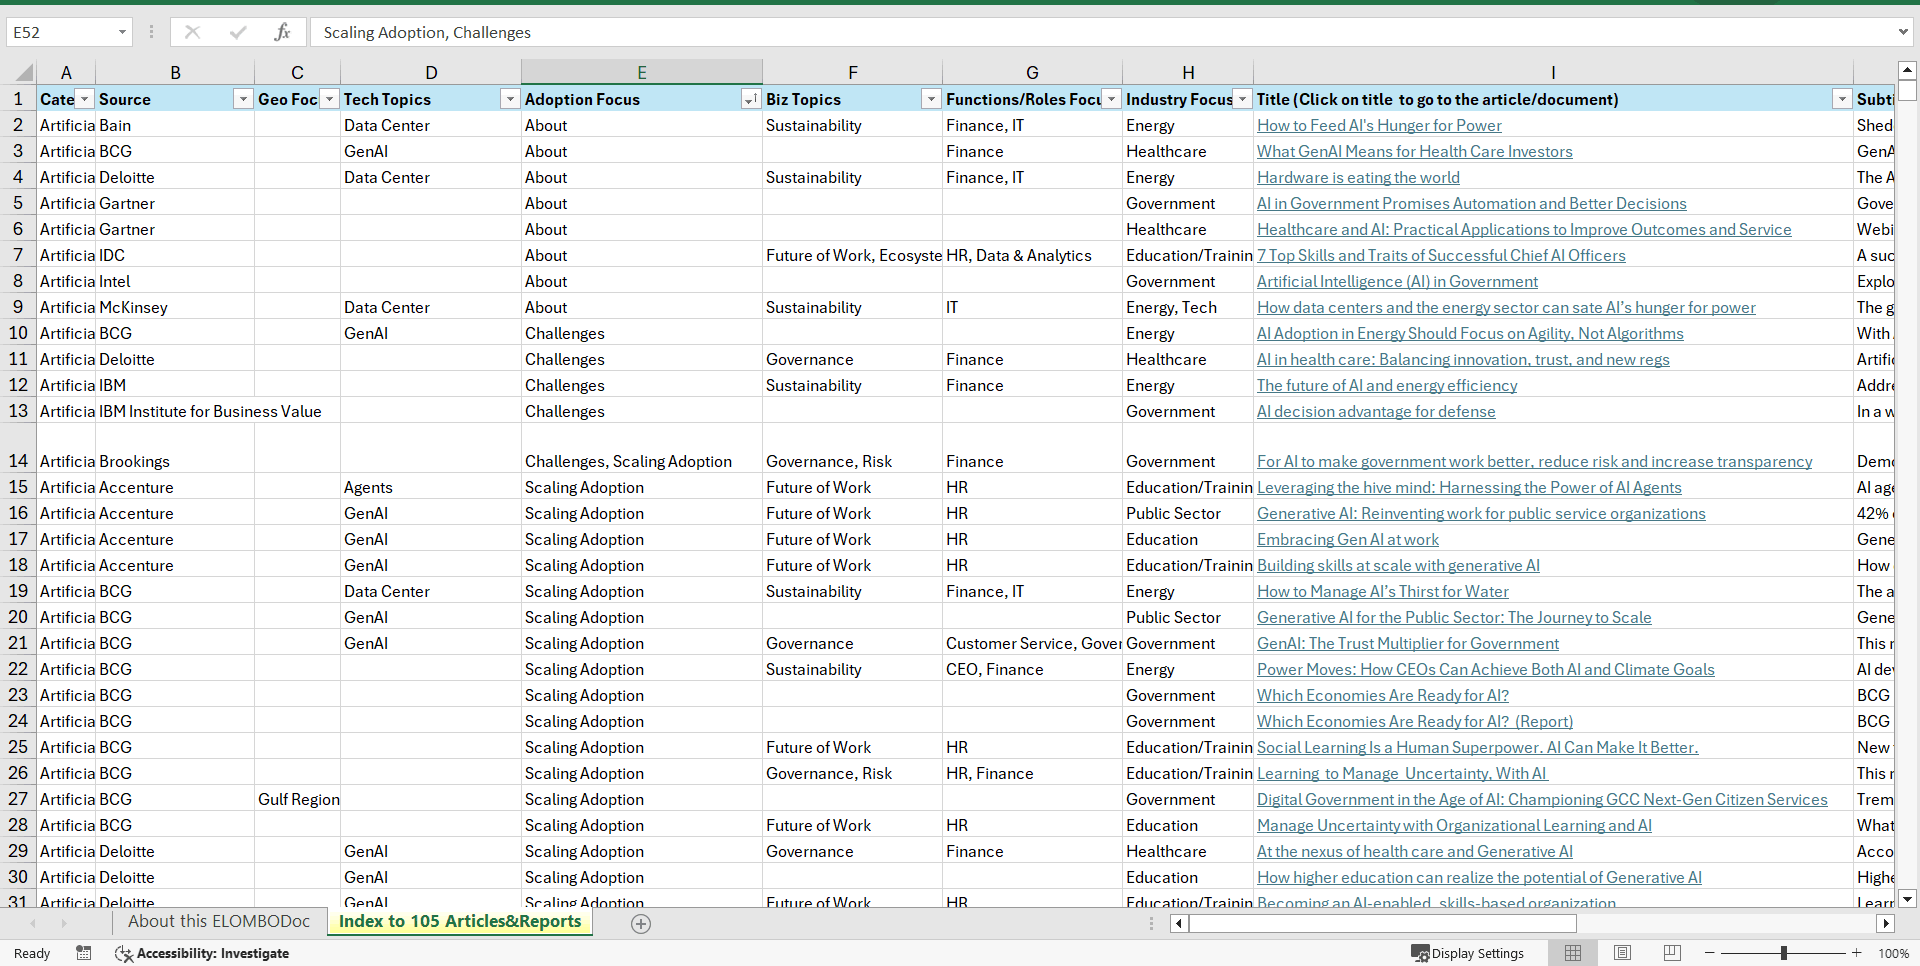This screenshot has width=1920, height=966.
Task: Open Adoption Focus sorted filter dropdown
Action: (750, 99)
